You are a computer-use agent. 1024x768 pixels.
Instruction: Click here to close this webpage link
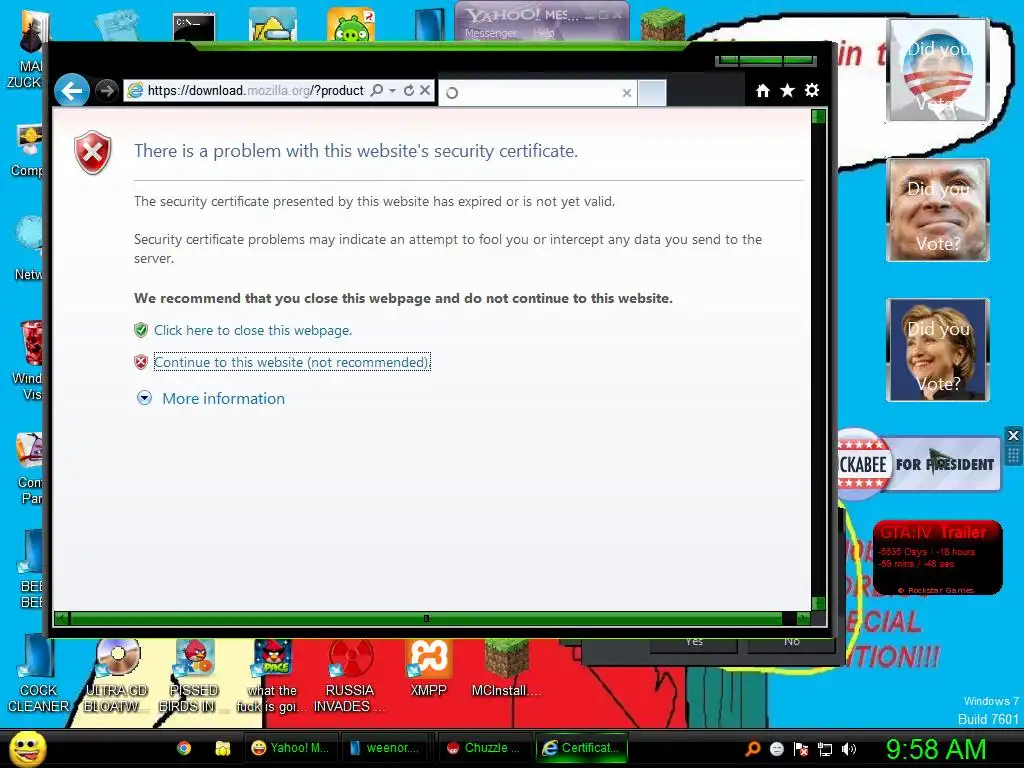(x=253, y=330)
